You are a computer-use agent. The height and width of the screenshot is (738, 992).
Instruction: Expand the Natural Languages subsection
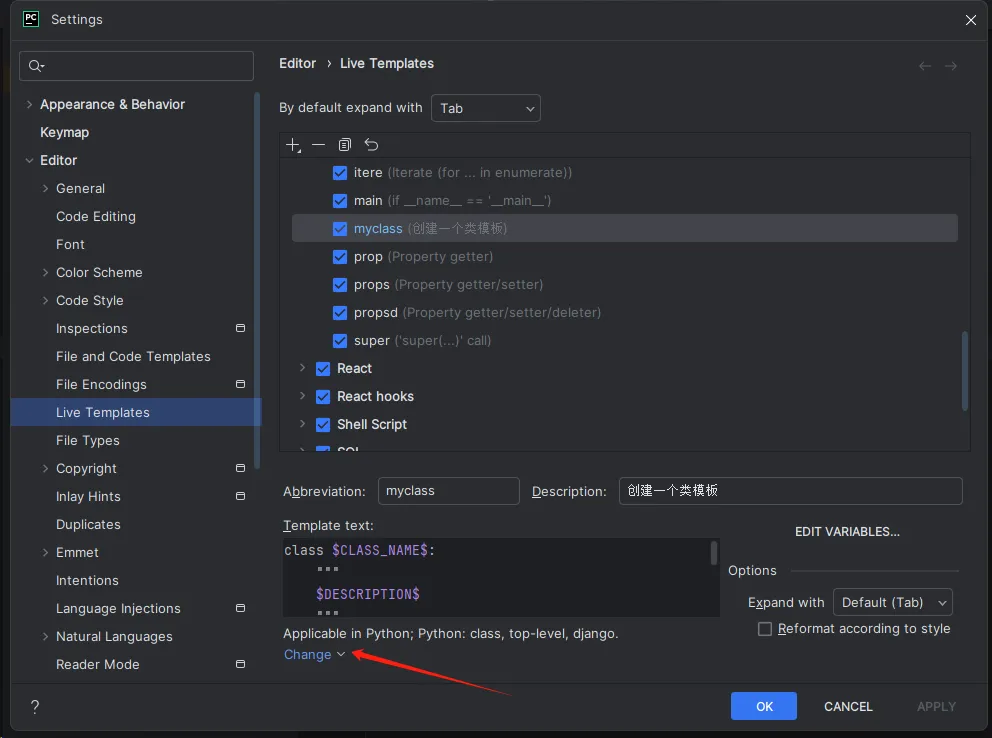coord(45,636)
